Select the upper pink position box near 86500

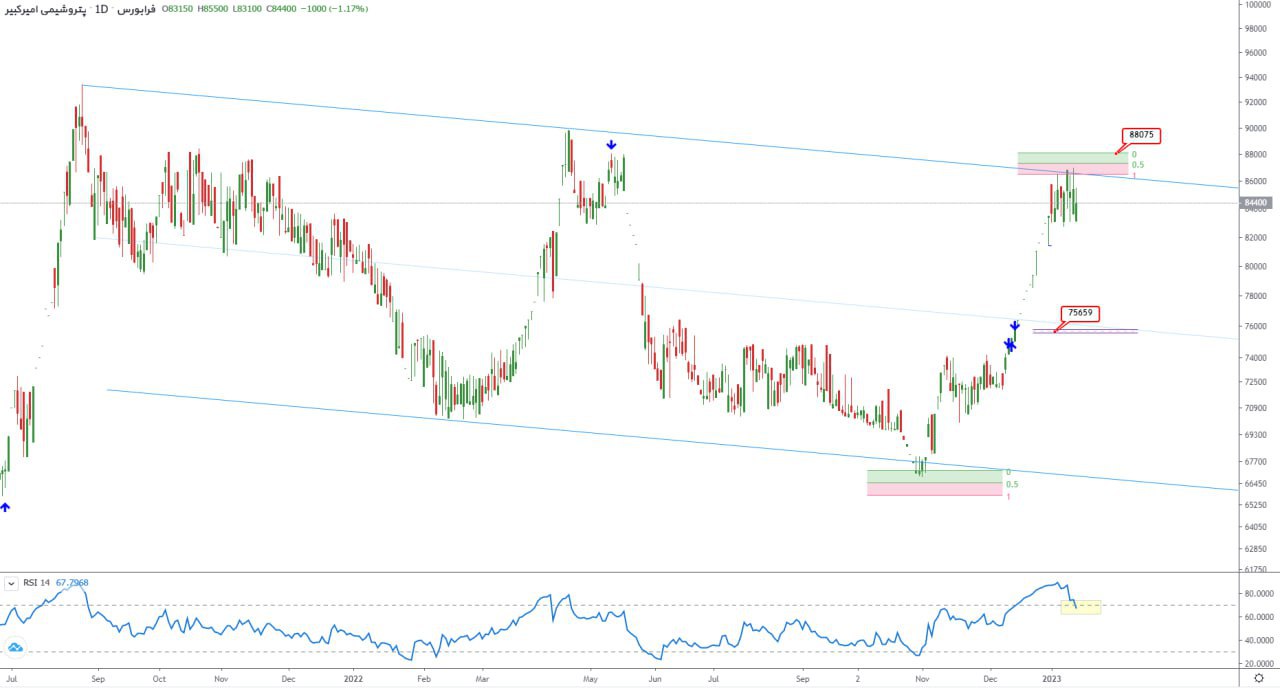[x=1070, y=170]
